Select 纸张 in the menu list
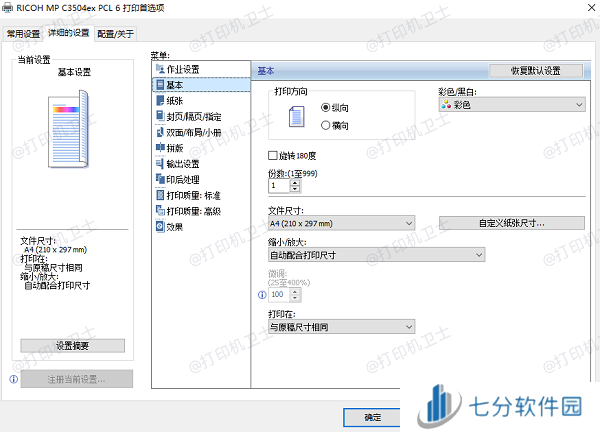Screen dimensions: 600x432 (x=201, y=100)
